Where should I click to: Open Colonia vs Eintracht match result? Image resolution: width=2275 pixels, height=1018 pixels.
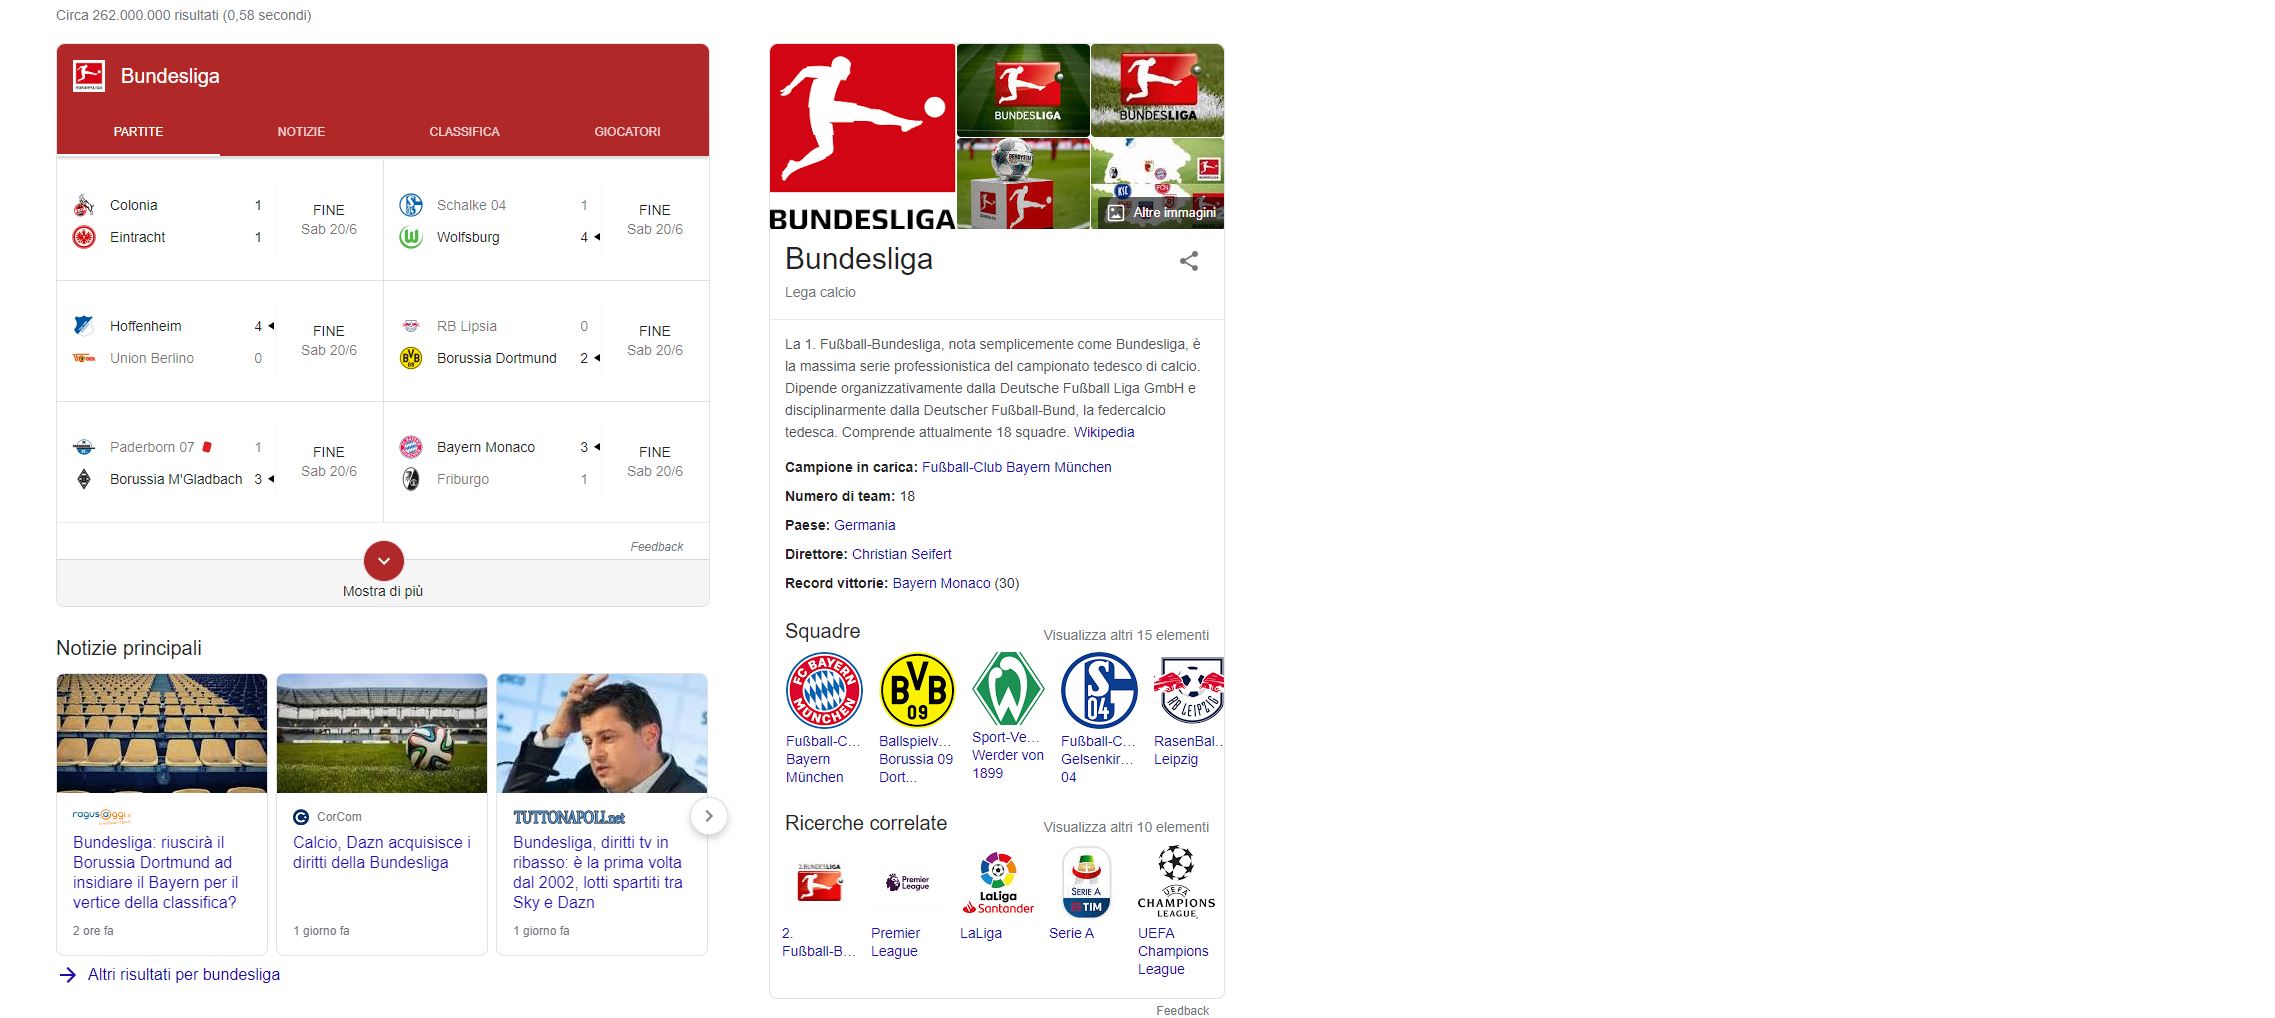(220, 220)
